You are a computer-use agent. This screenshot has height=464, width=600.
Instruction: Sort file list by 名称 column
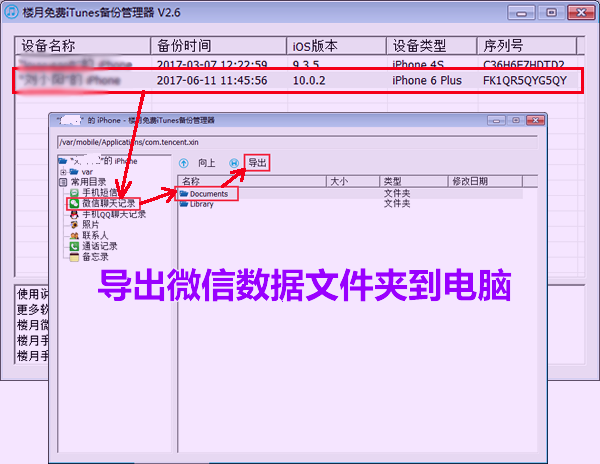252,181
